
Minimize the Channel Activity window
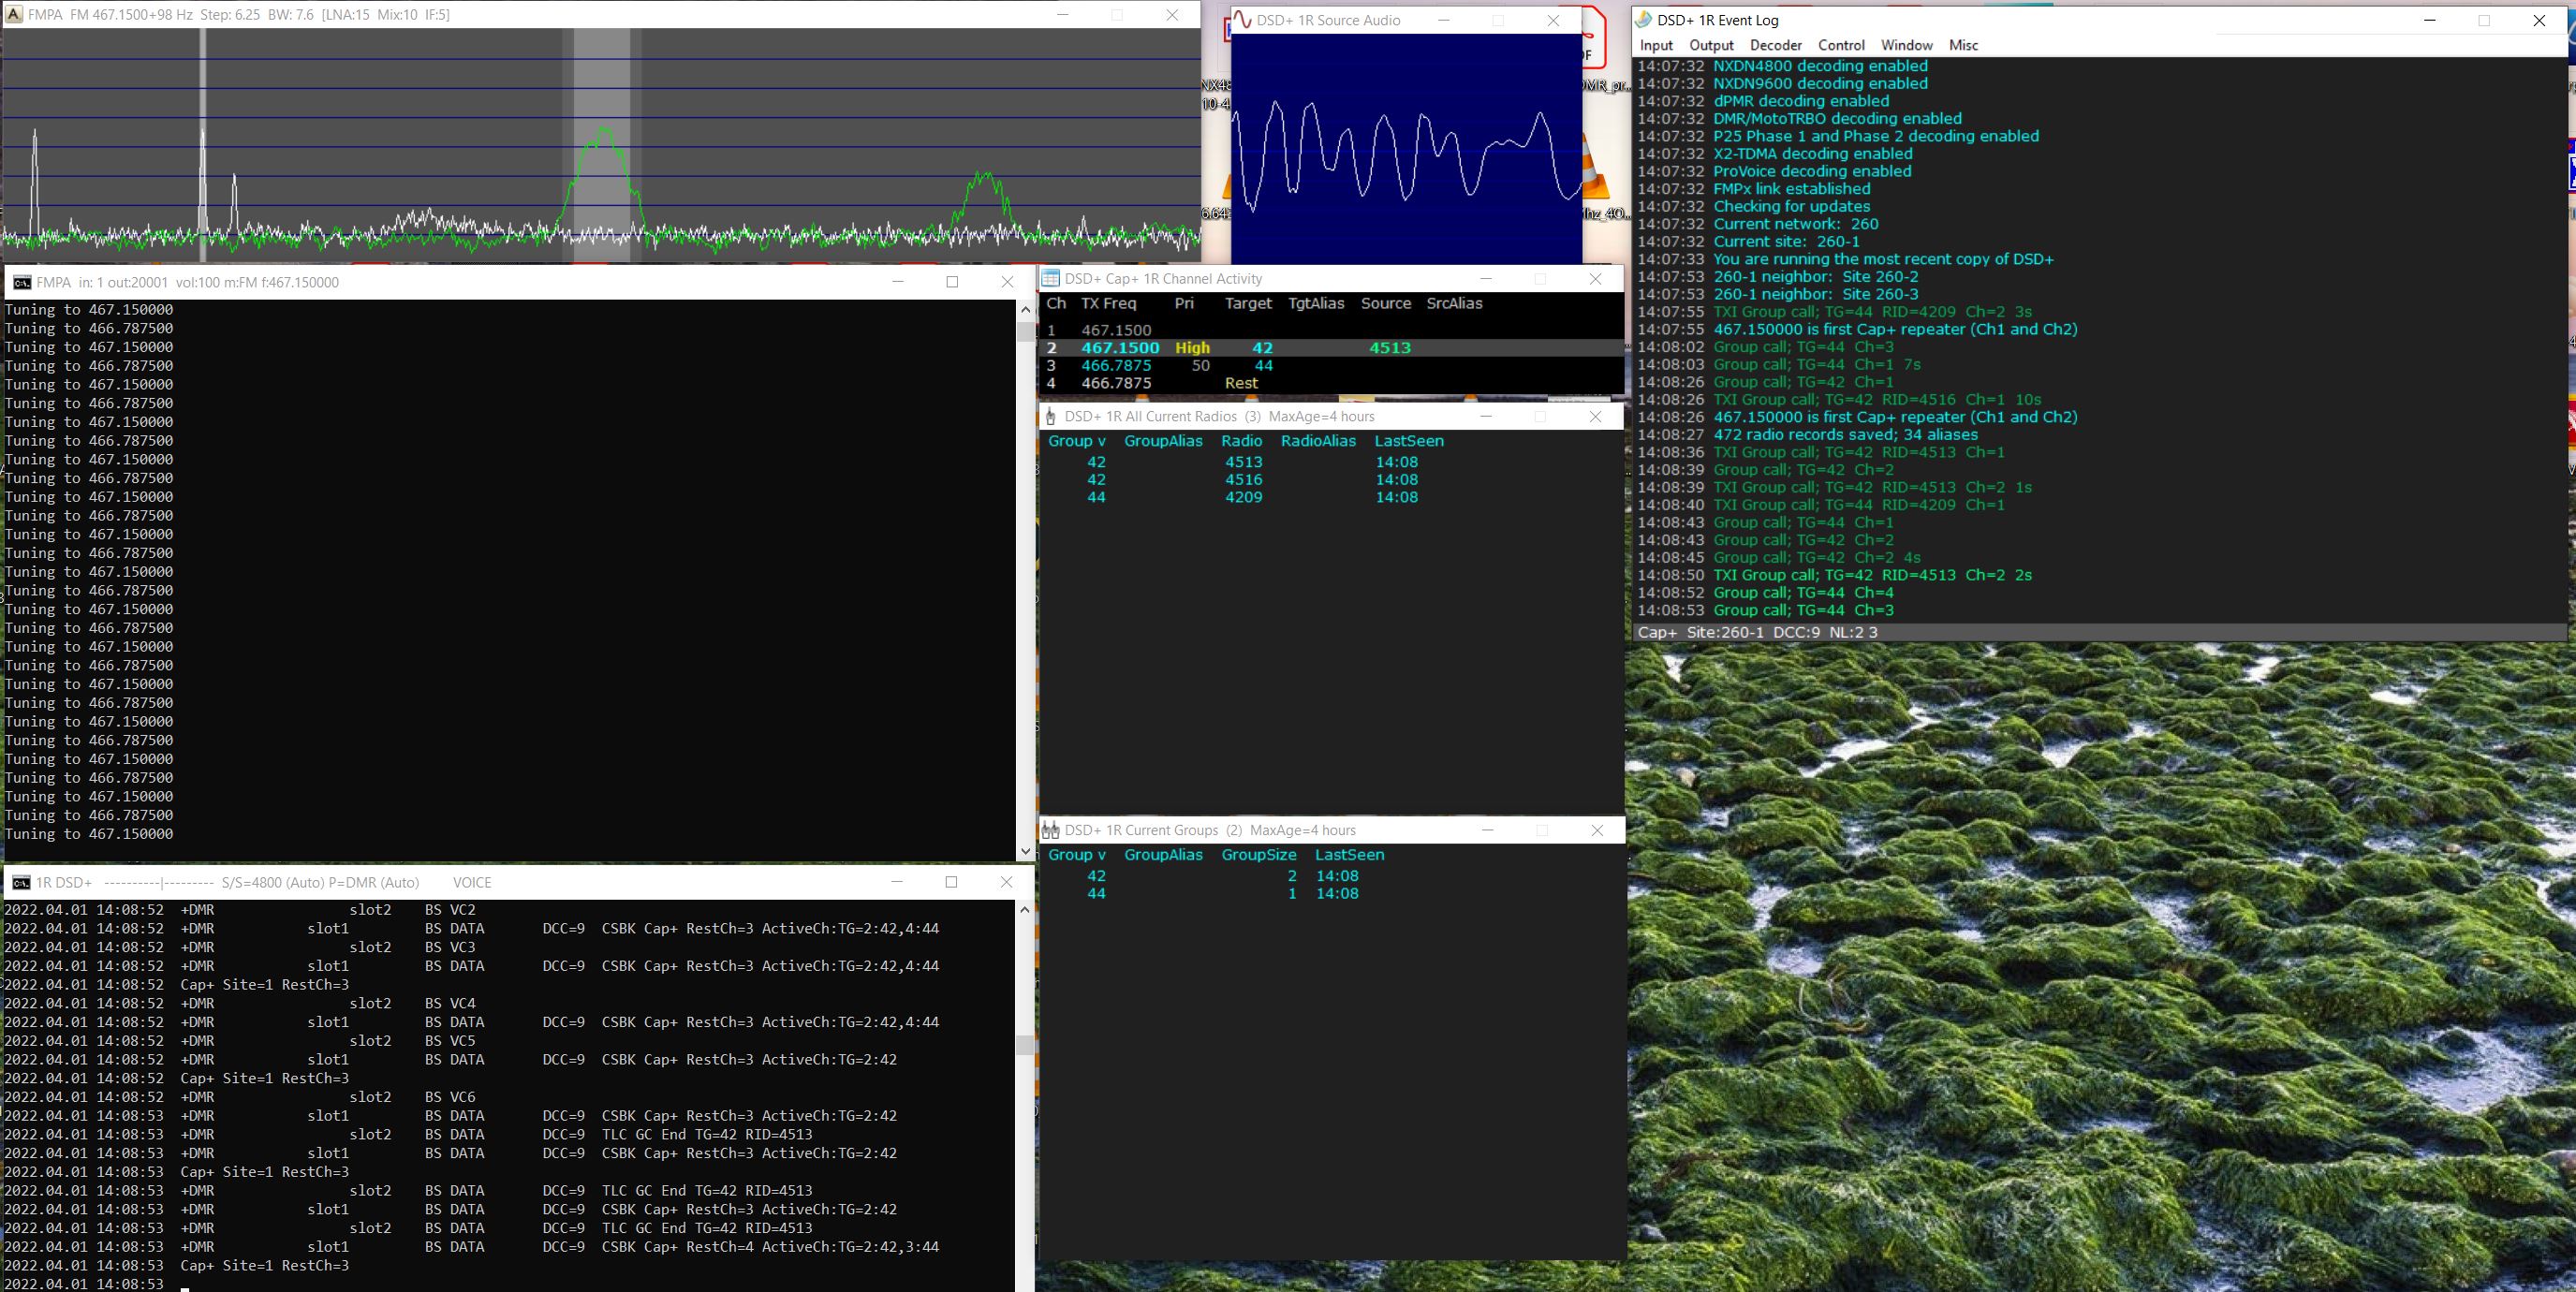(x=1486, y=279)
